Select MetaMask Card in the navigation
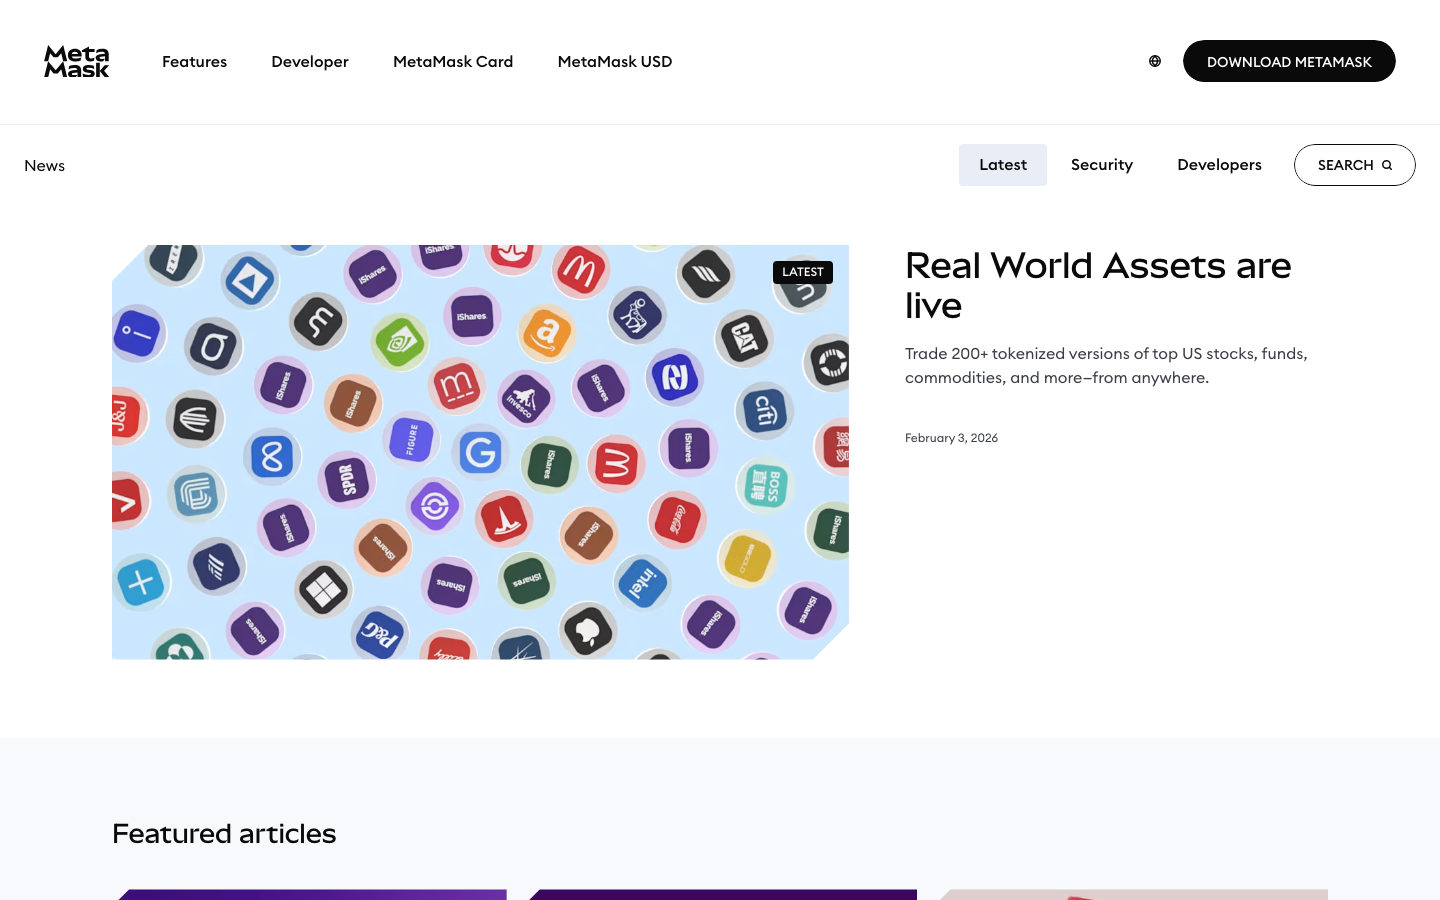1440x900 pixels. (x=453, y=61)
